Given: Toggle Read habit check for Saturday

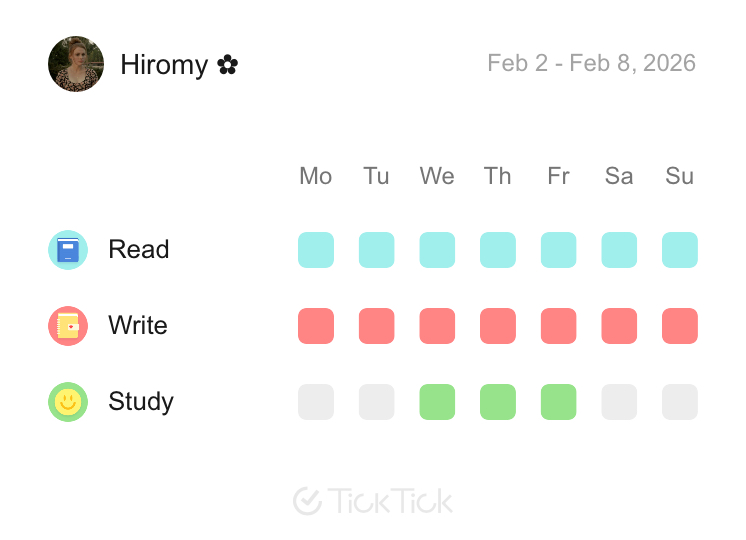Looking at the screenshot, I should [619, 250].
